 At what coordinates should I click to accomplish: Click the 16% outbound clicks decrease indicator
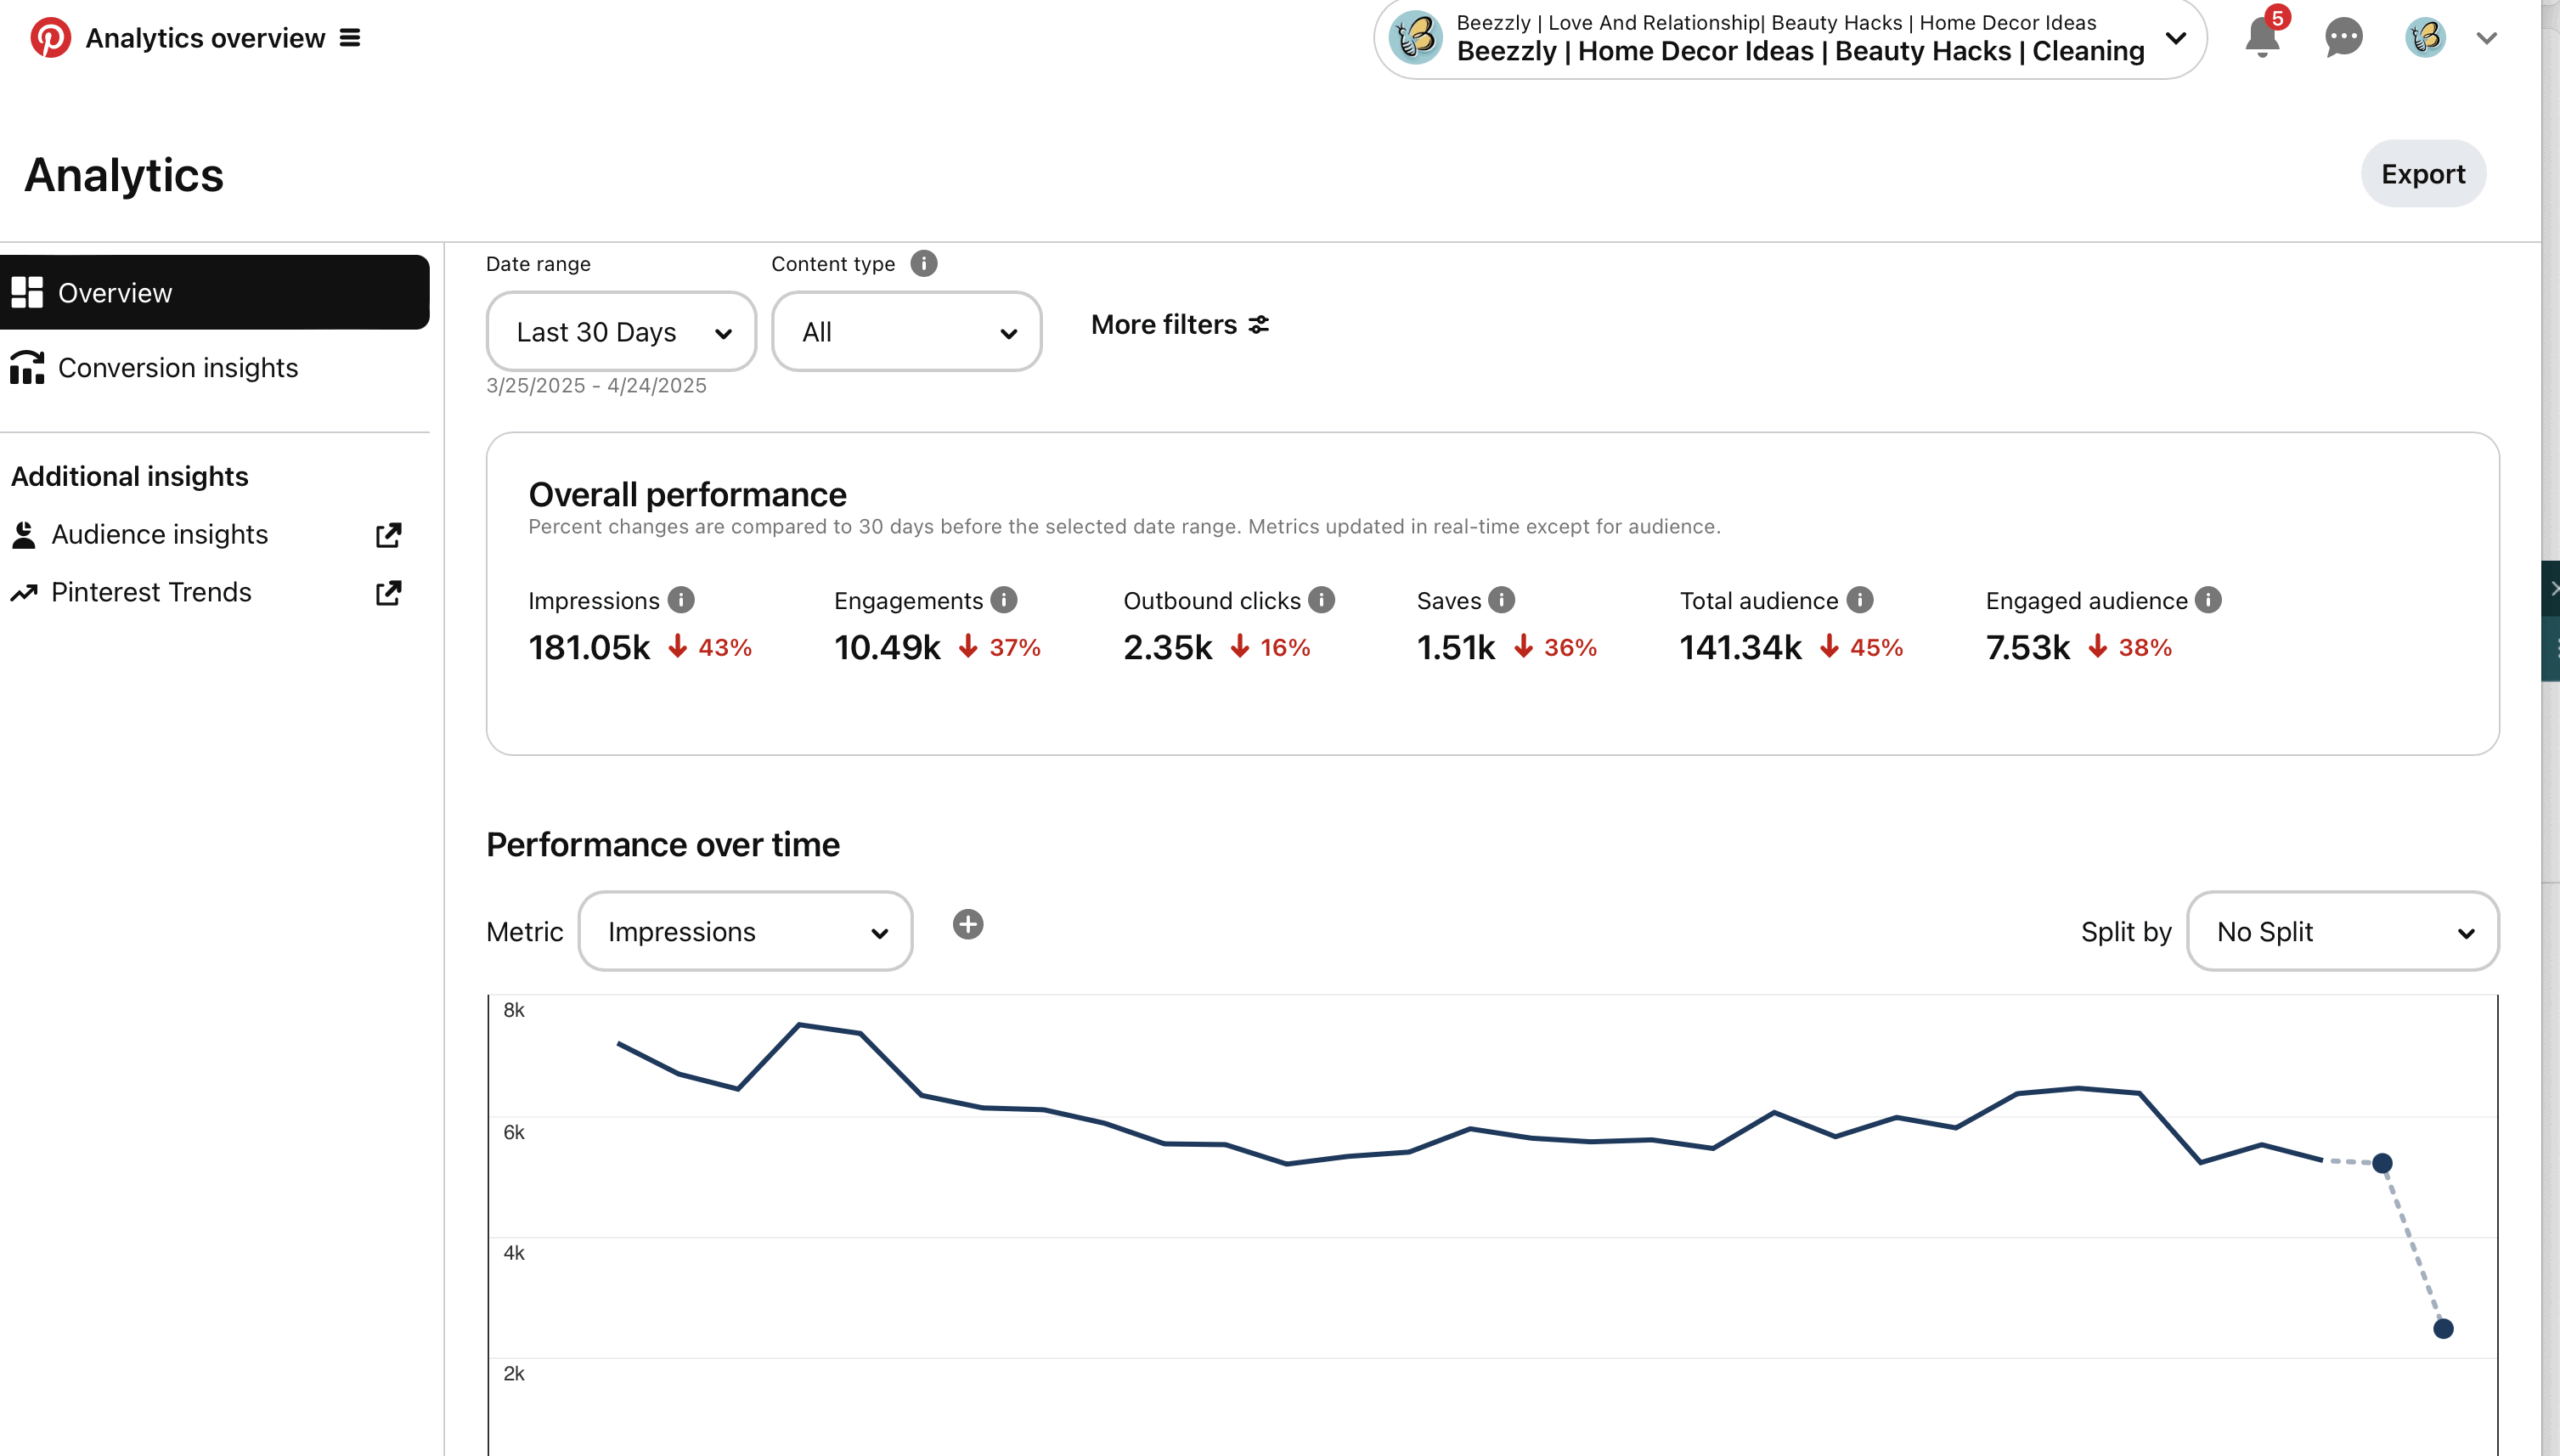point(1270,648)
